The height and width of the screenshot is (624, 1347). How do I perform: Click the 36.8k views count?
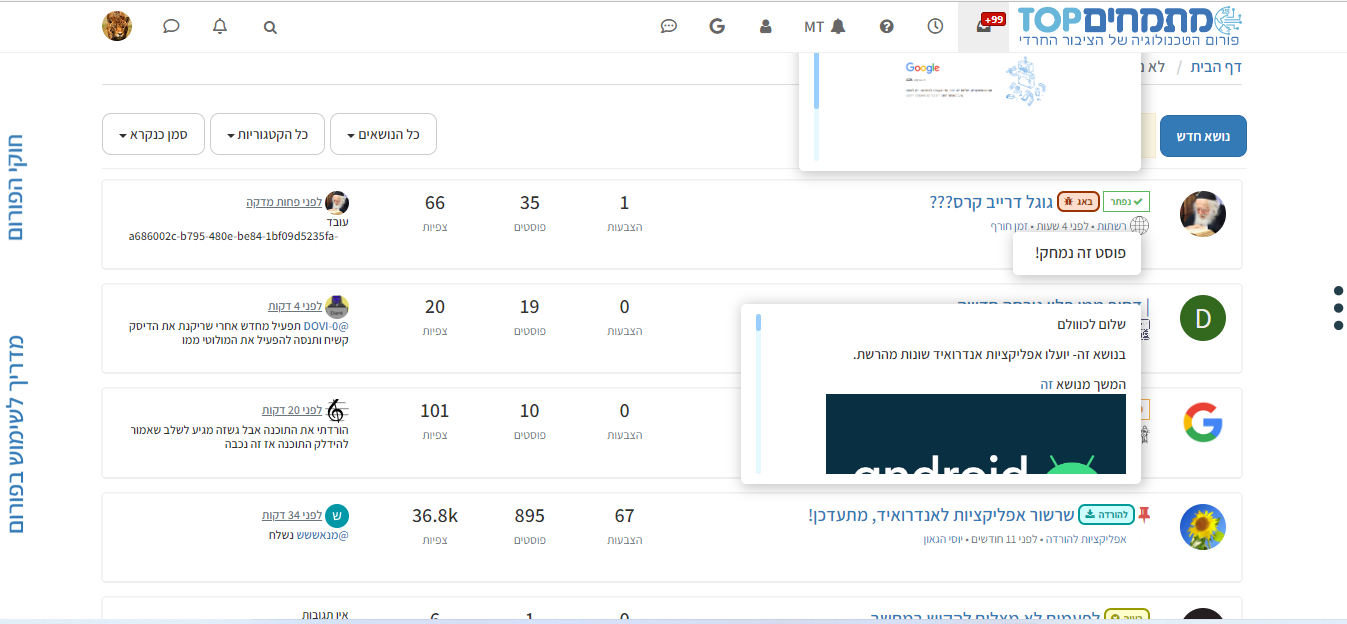coord(435,516)
